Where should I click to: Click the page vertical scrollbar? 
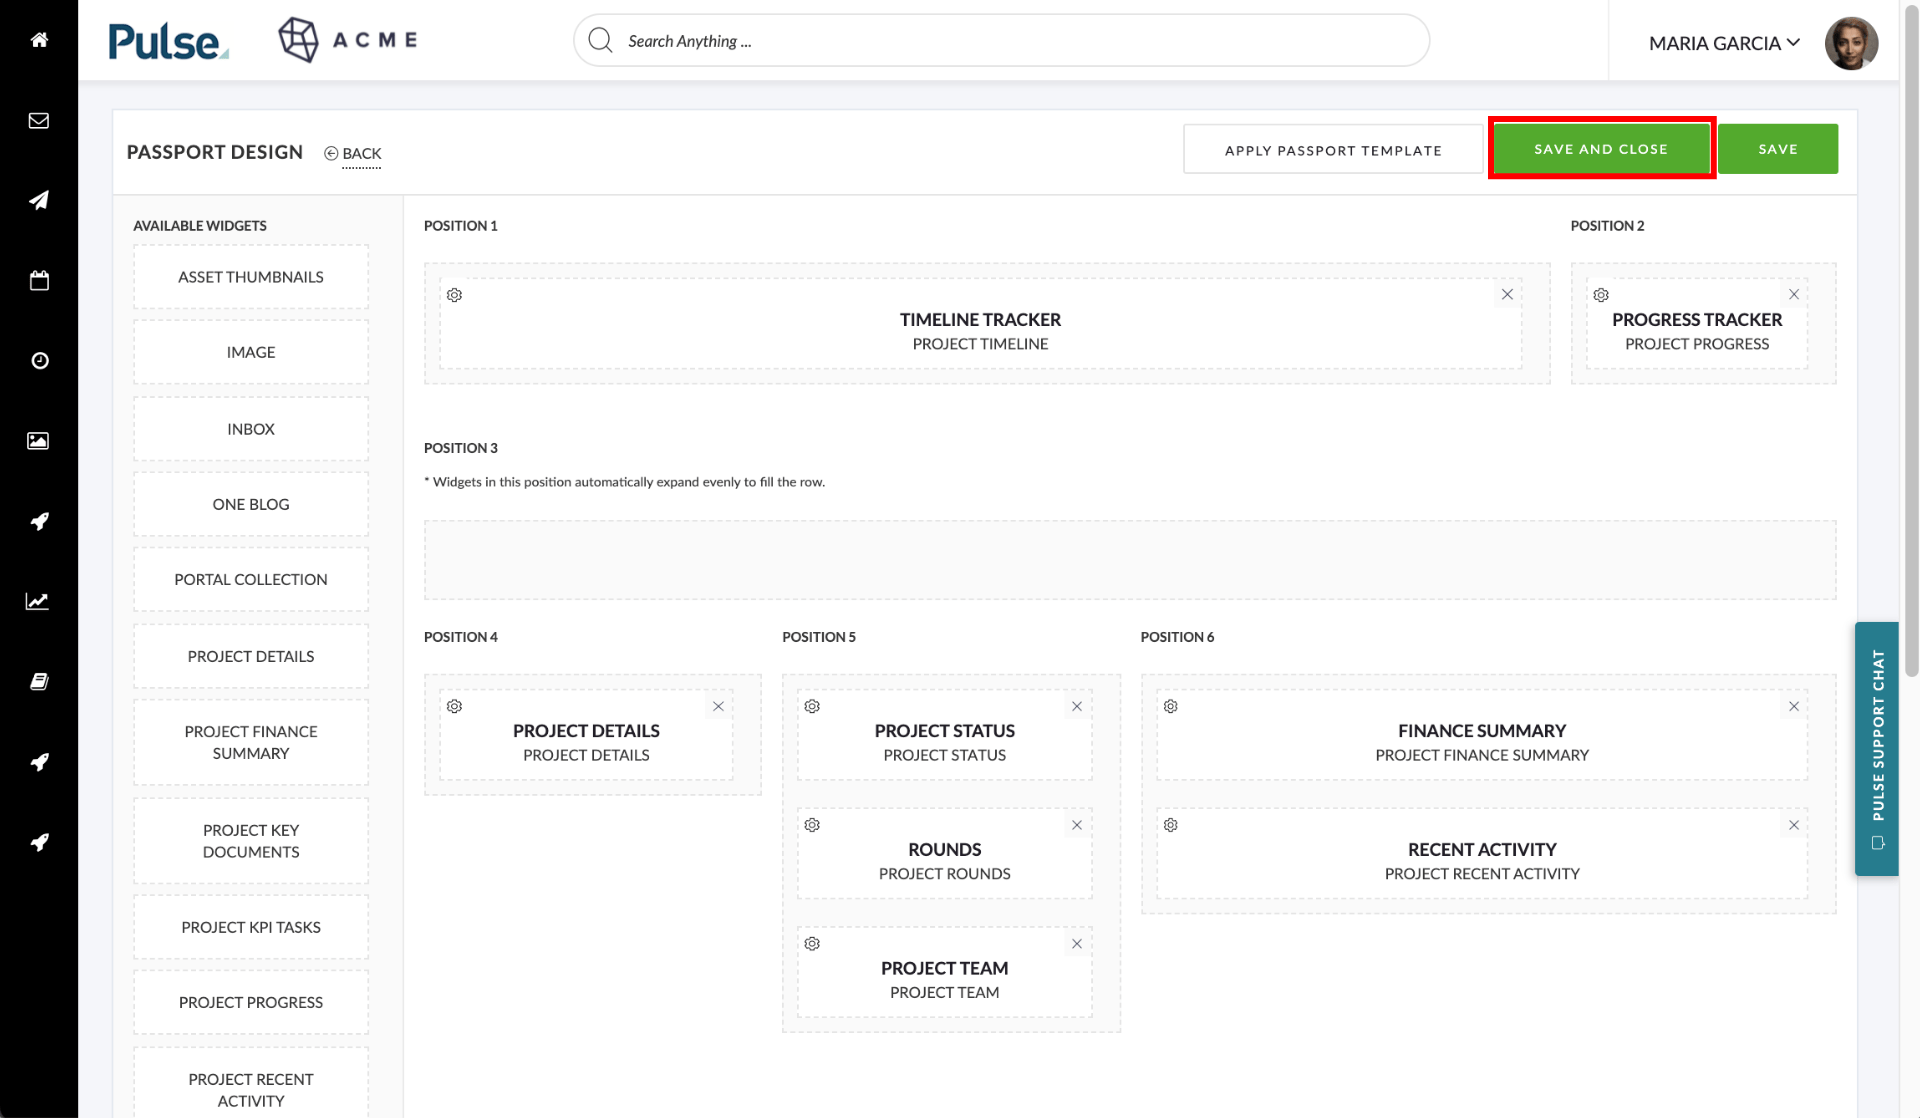click(x=1911, y=340)
